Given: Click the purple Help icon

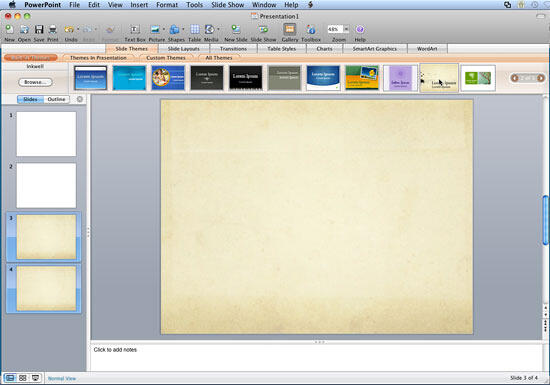Looking at the screenshot, I should coord(360,29).
